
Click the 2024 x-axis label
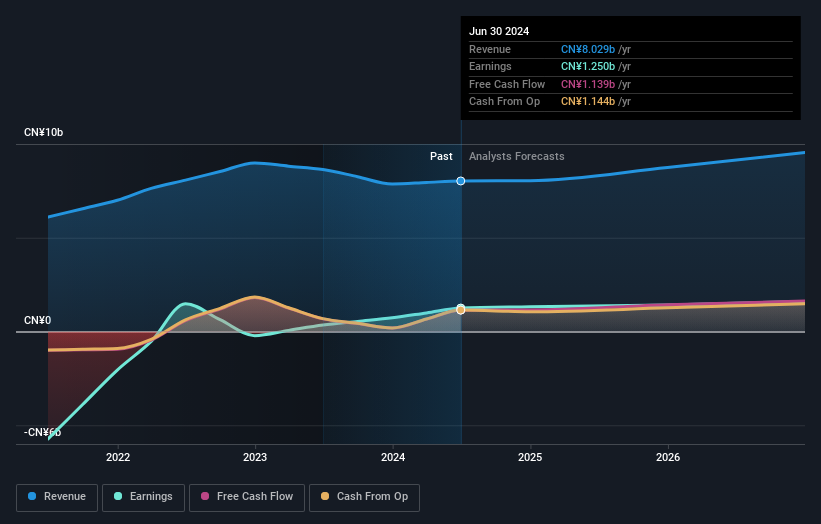click(x=393, y=457)
